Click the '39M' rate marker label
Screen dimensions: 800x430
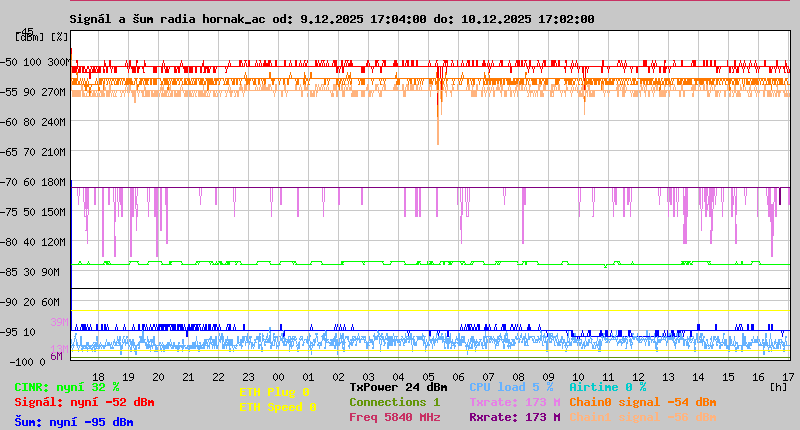[x=59, y=322]
